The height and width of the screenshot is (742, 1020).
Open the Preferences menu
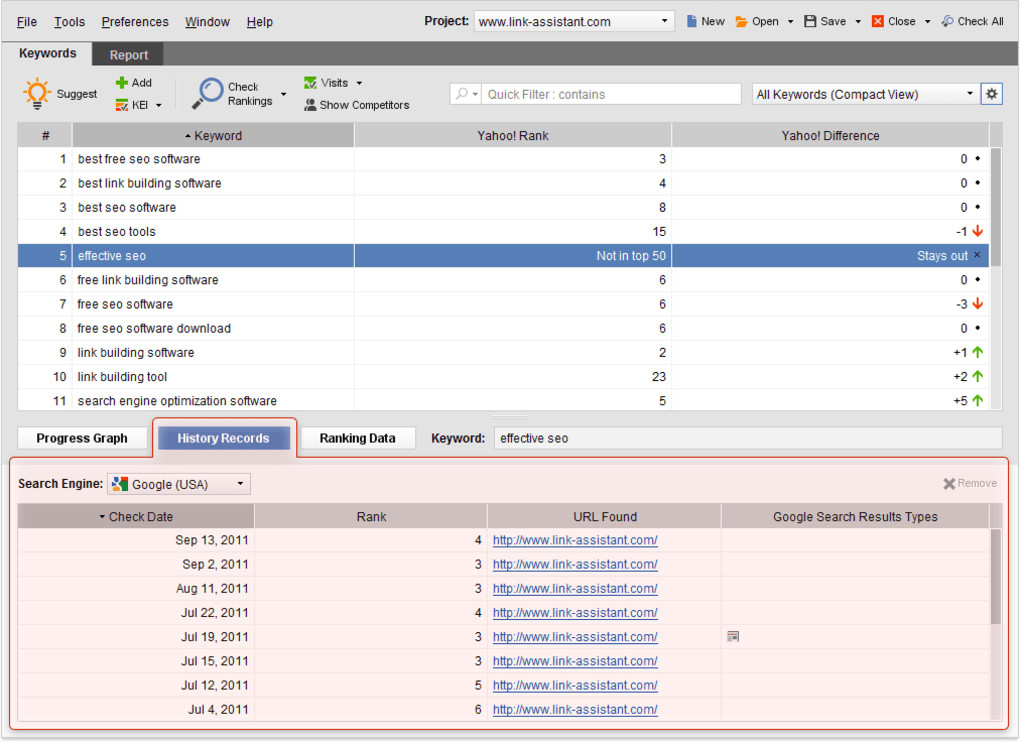point(135,21)
